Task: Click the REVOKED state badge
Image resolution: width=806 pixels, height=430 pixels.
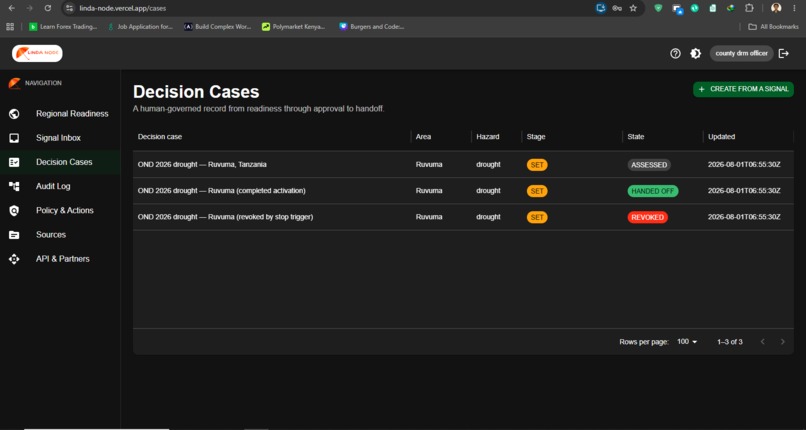Action: pos(648,217)
